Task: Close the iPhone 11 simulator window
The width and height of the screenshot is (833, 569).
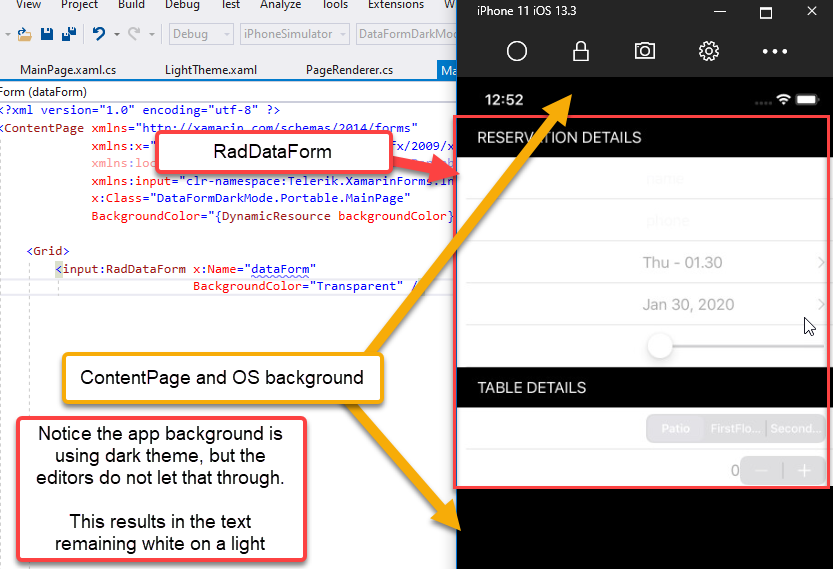Action: [812, 11]
